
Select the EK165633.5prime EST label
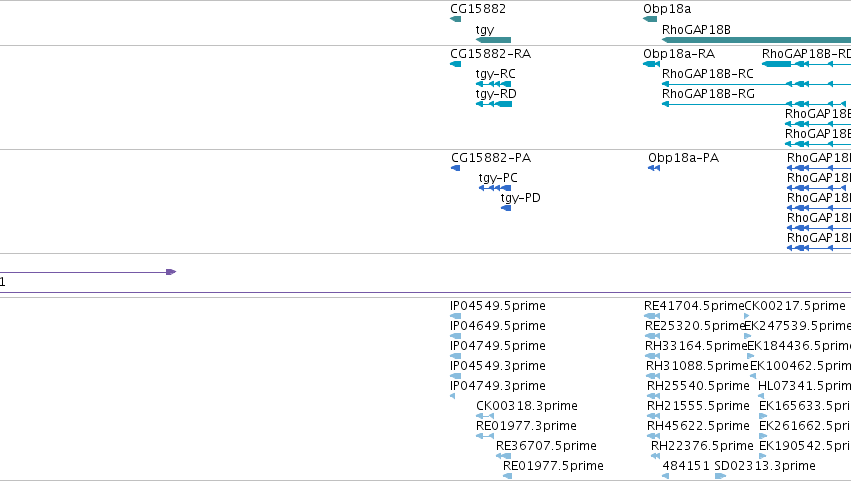pyautogui.click(x=805, y=406)
